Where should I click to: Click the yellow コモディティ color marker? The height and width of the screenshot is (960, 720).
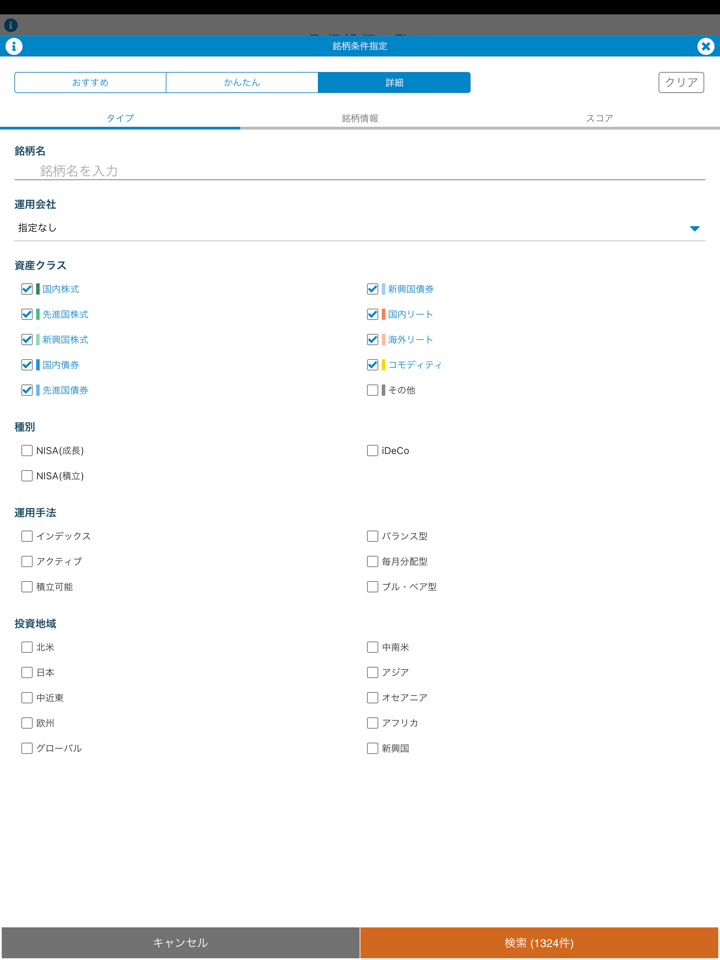[x=383, y=365]
